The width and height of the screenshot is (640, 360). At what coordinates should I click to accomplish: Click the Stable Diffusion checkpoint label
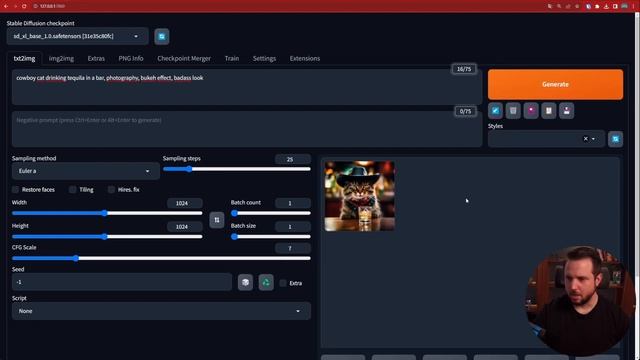pos(40,23)
